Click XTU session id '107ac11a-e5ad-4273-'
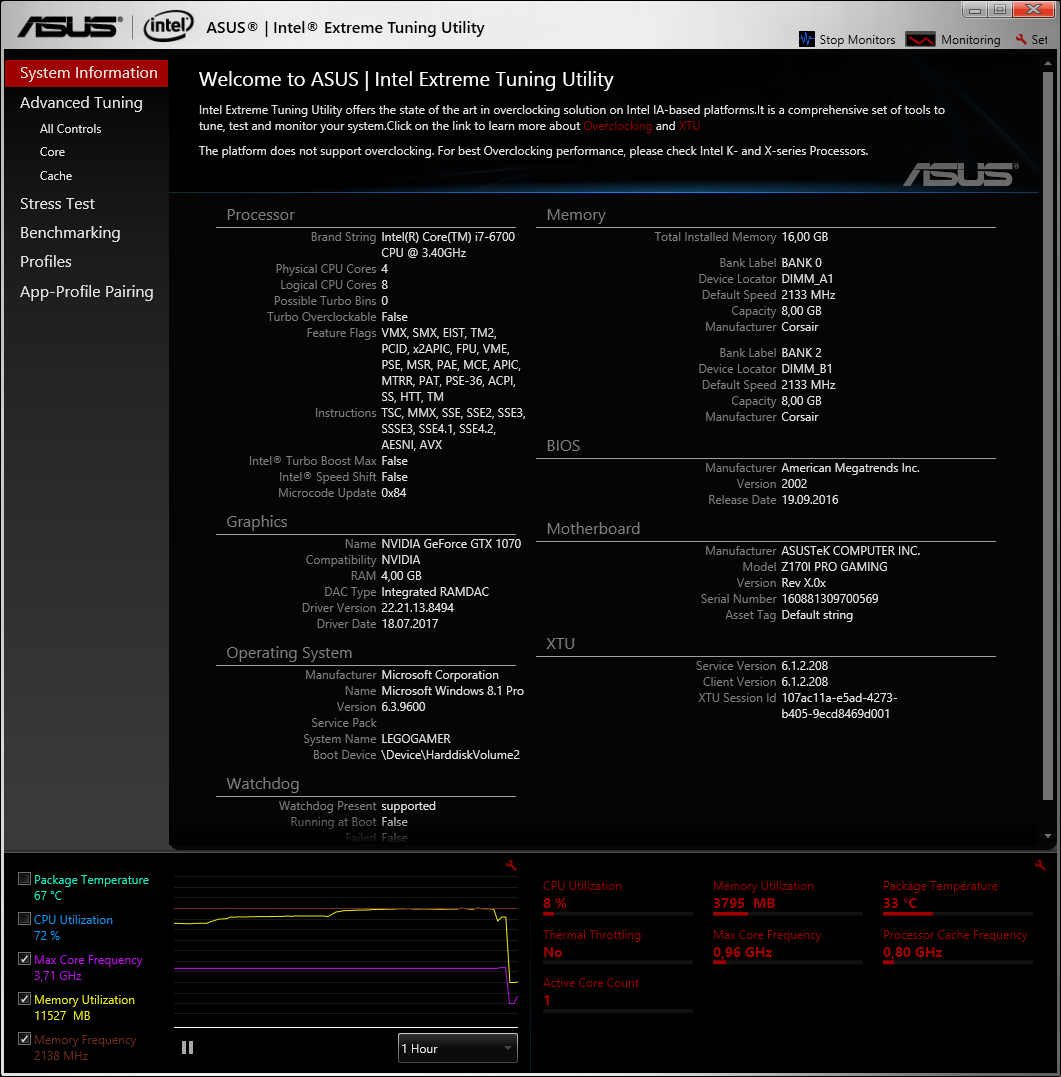 coord(839,698)
